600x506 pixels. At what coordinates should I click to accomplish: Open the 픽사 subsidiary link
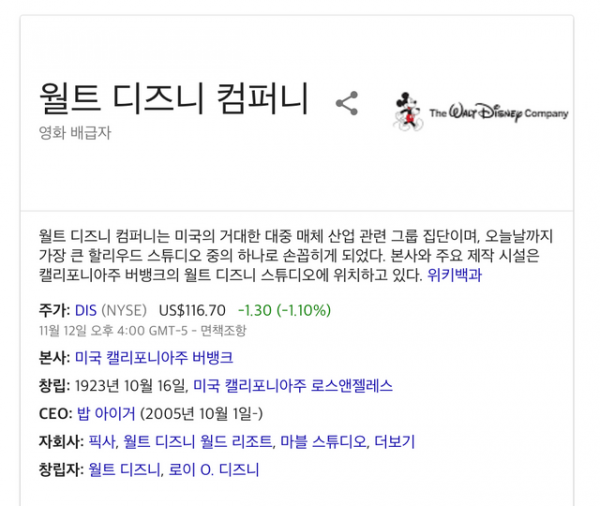pyautogui.click(x=102, y=442)
